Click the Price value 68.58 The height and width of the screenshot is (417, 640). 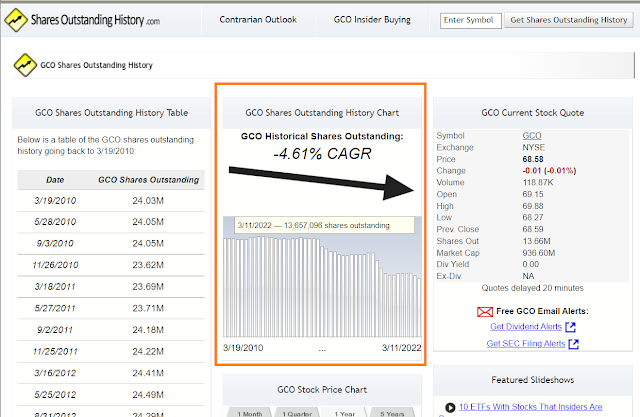pyautogui.click(x=533, y=159)
